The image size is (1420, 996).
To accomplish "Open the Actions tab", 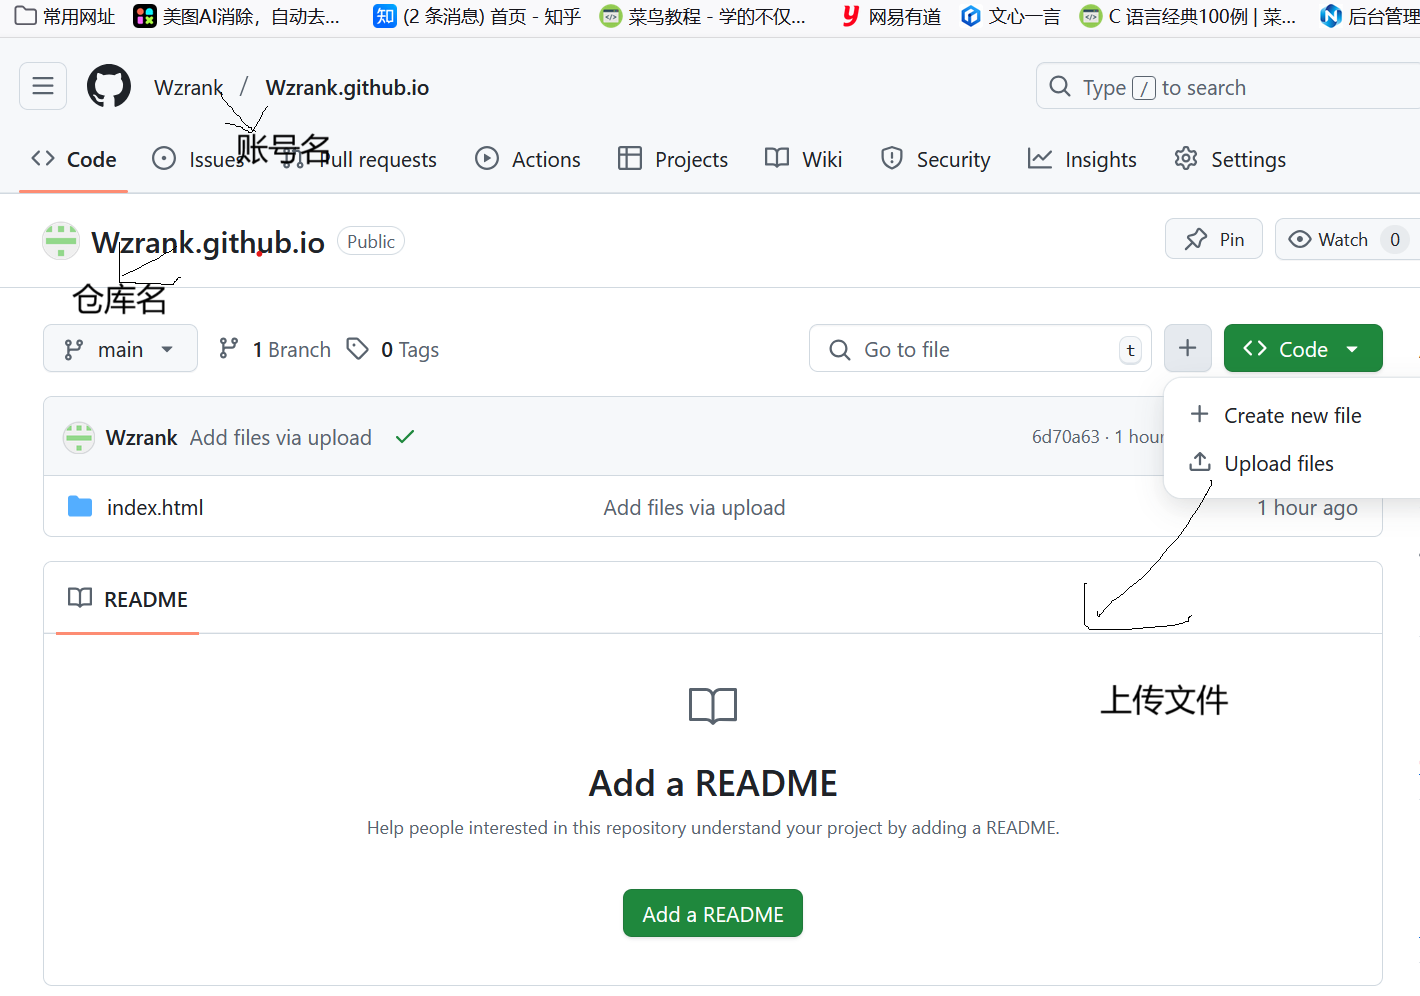I will click(528, 159).
